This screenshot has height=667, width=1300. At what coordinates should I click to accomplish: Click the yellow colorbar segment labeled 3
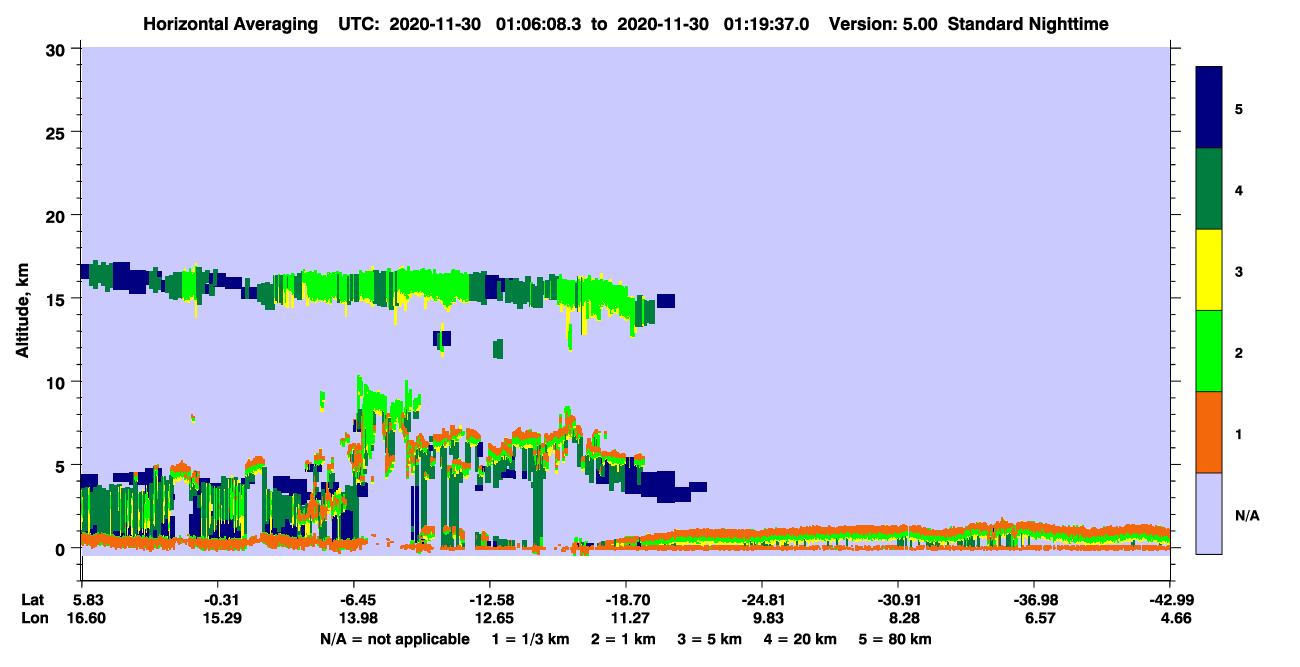click(x=1209, y=270)
